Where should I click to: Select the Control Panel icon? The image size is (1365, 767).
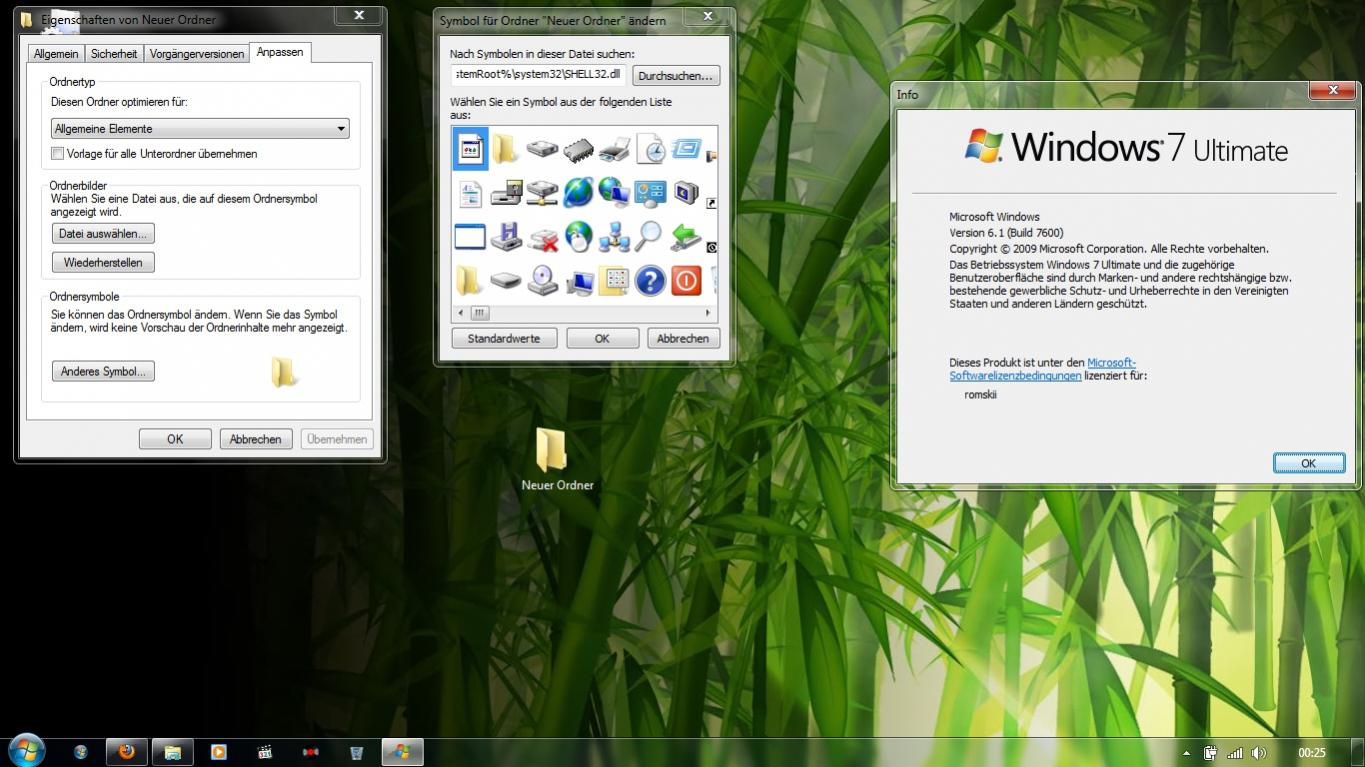pyautogui.click(x=651, y=193)
